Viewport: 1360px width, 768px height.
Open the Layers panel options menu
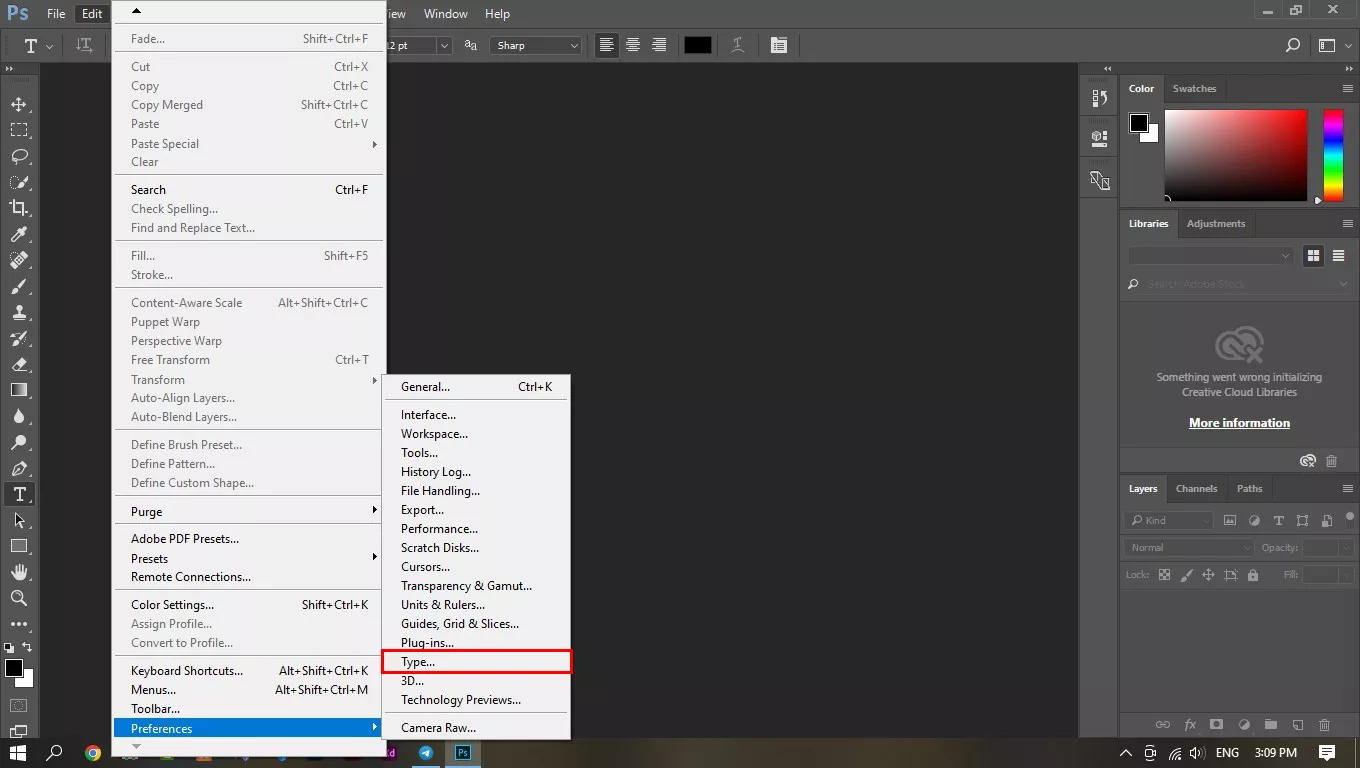[x=1348, y=489]
